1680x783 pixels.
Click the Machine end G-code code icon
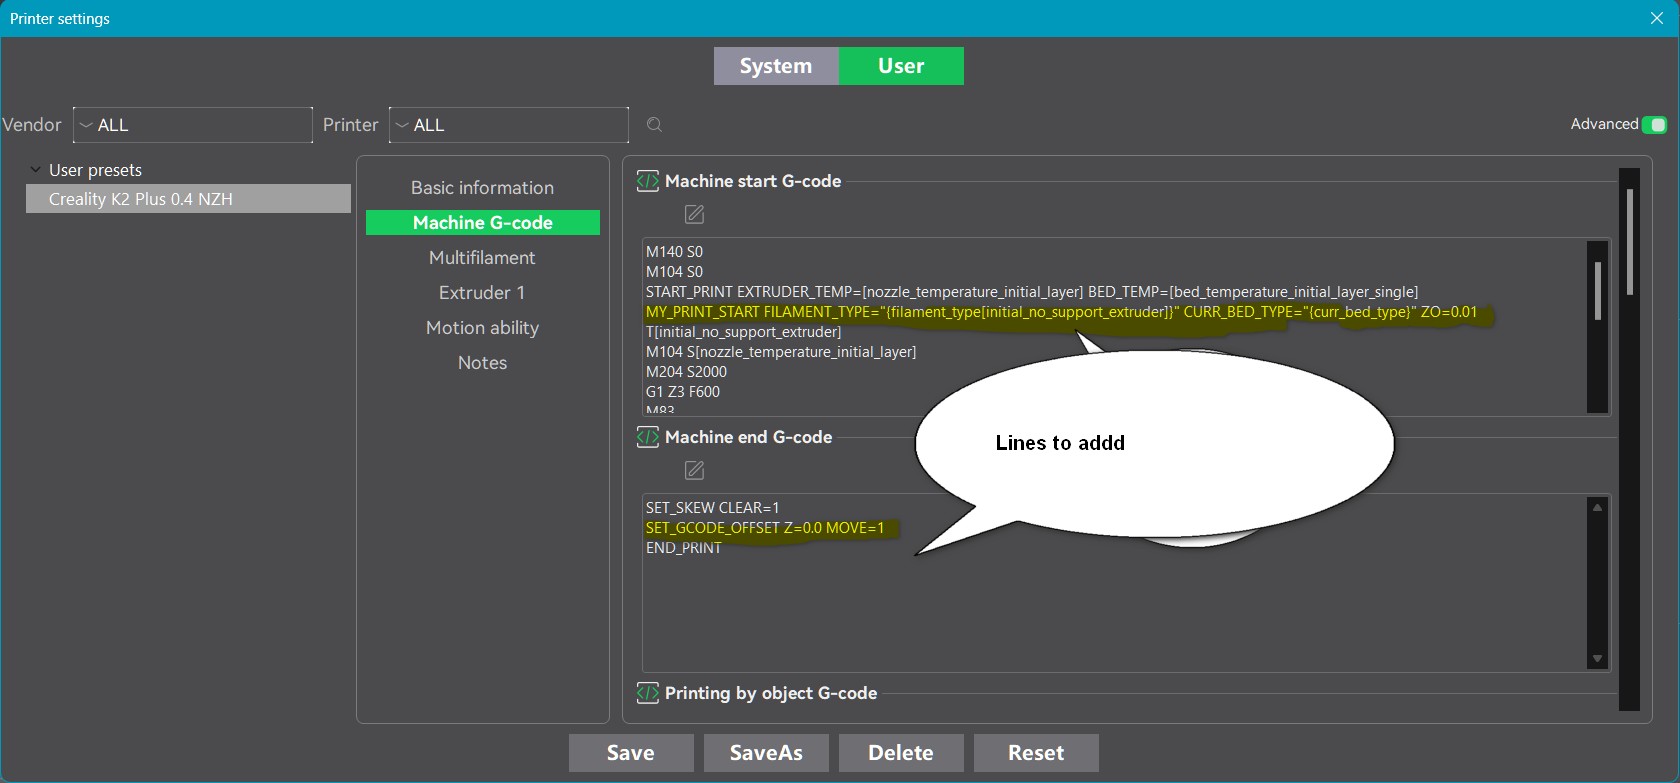tap(648, 437)
